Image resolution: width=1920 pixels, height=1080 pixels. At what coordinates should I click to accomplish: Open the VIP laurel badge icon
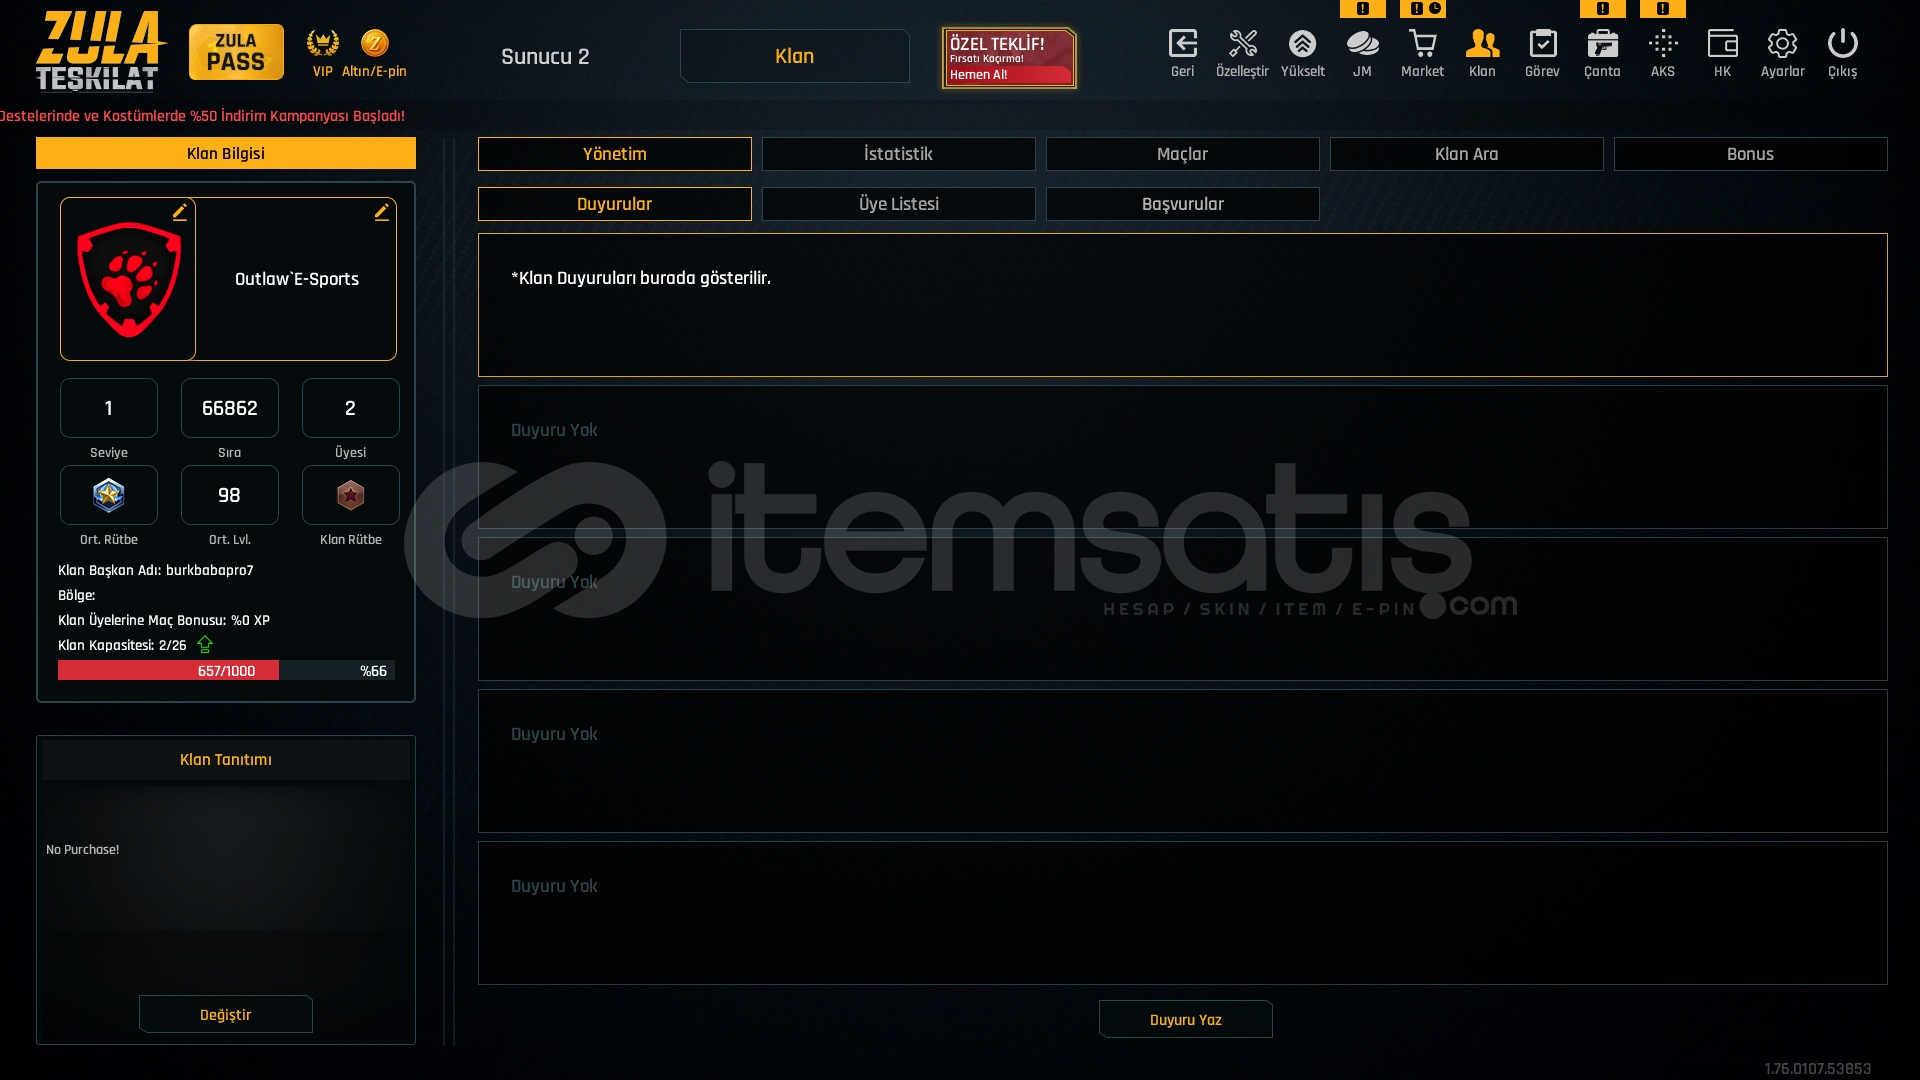click(322, 43)
